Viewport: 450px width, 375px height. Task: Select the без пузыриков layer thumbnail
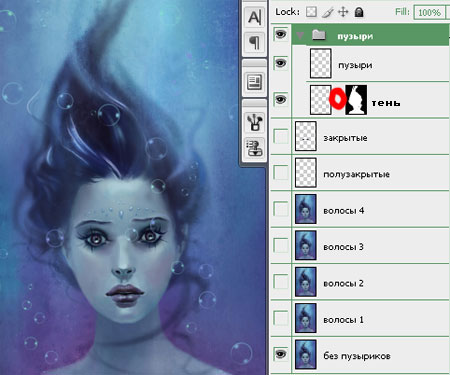click(306, 354)
